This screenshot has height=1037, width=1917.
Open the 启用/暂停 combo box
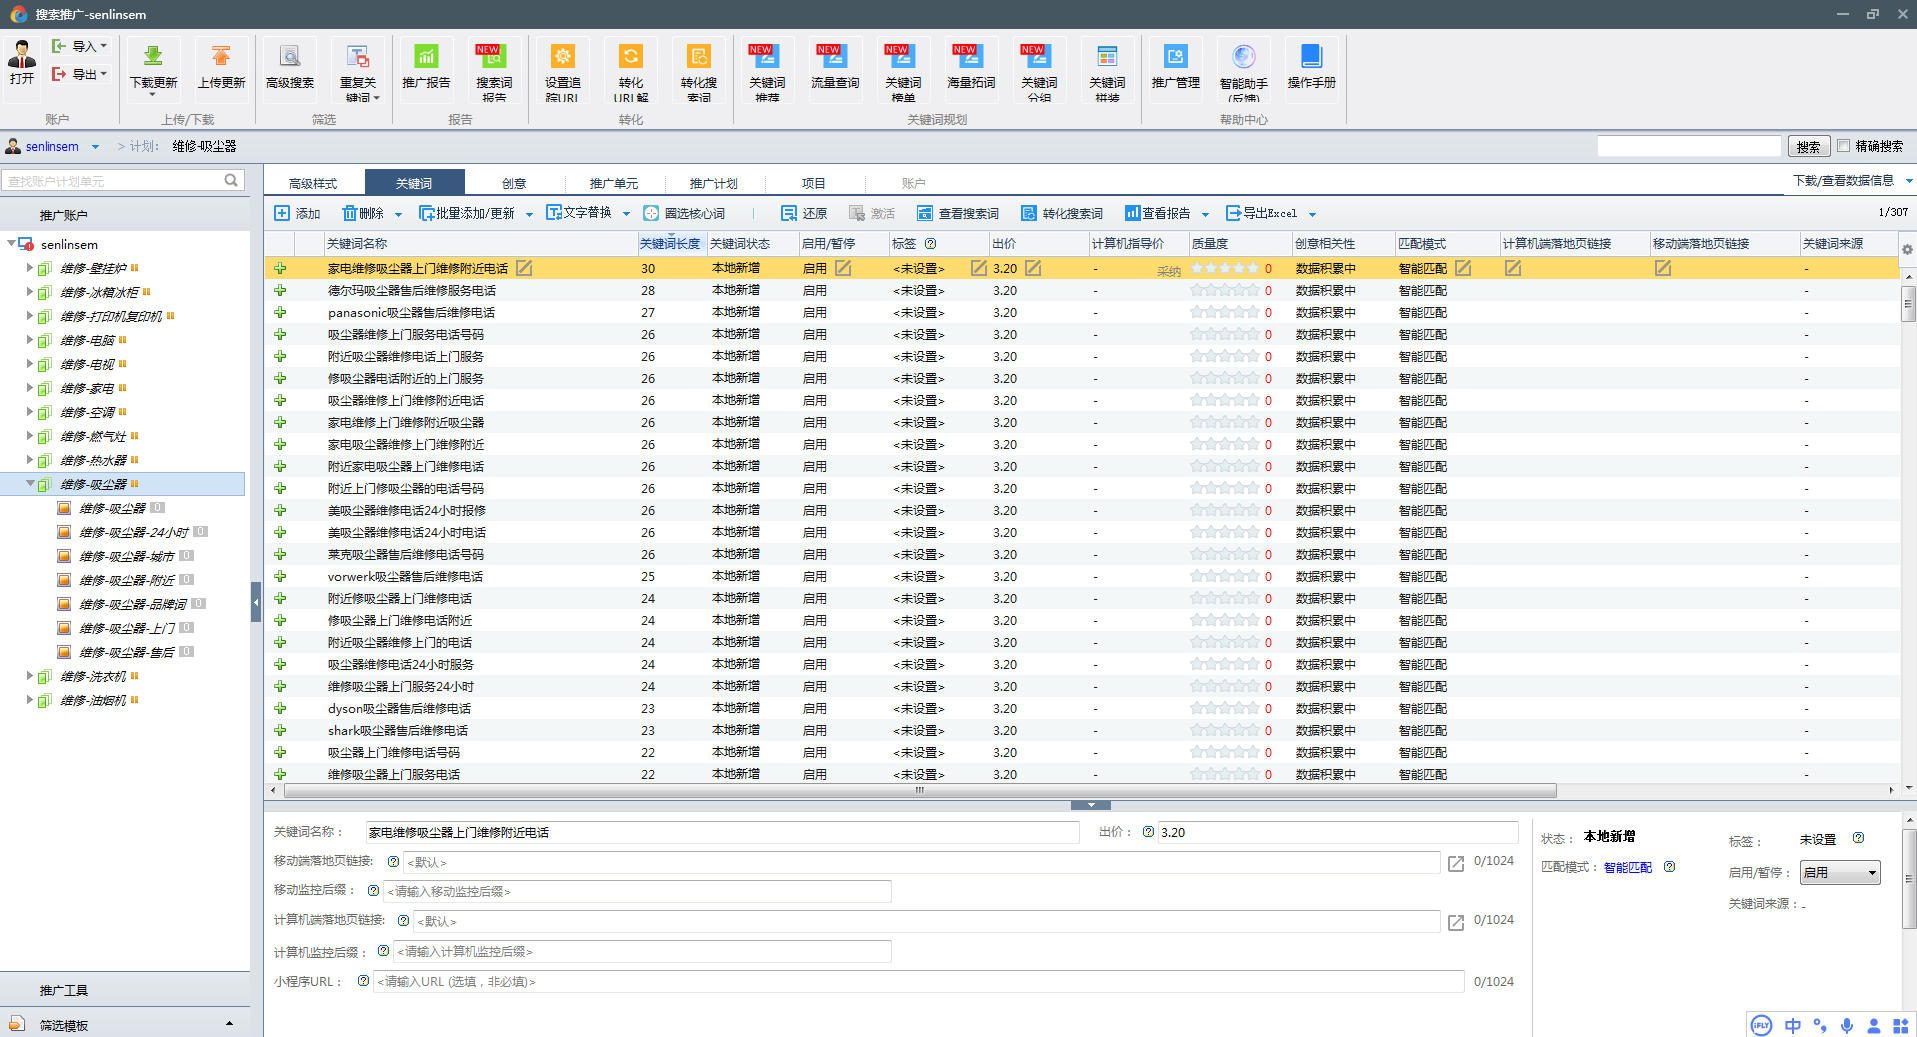tap(1839, 873)
